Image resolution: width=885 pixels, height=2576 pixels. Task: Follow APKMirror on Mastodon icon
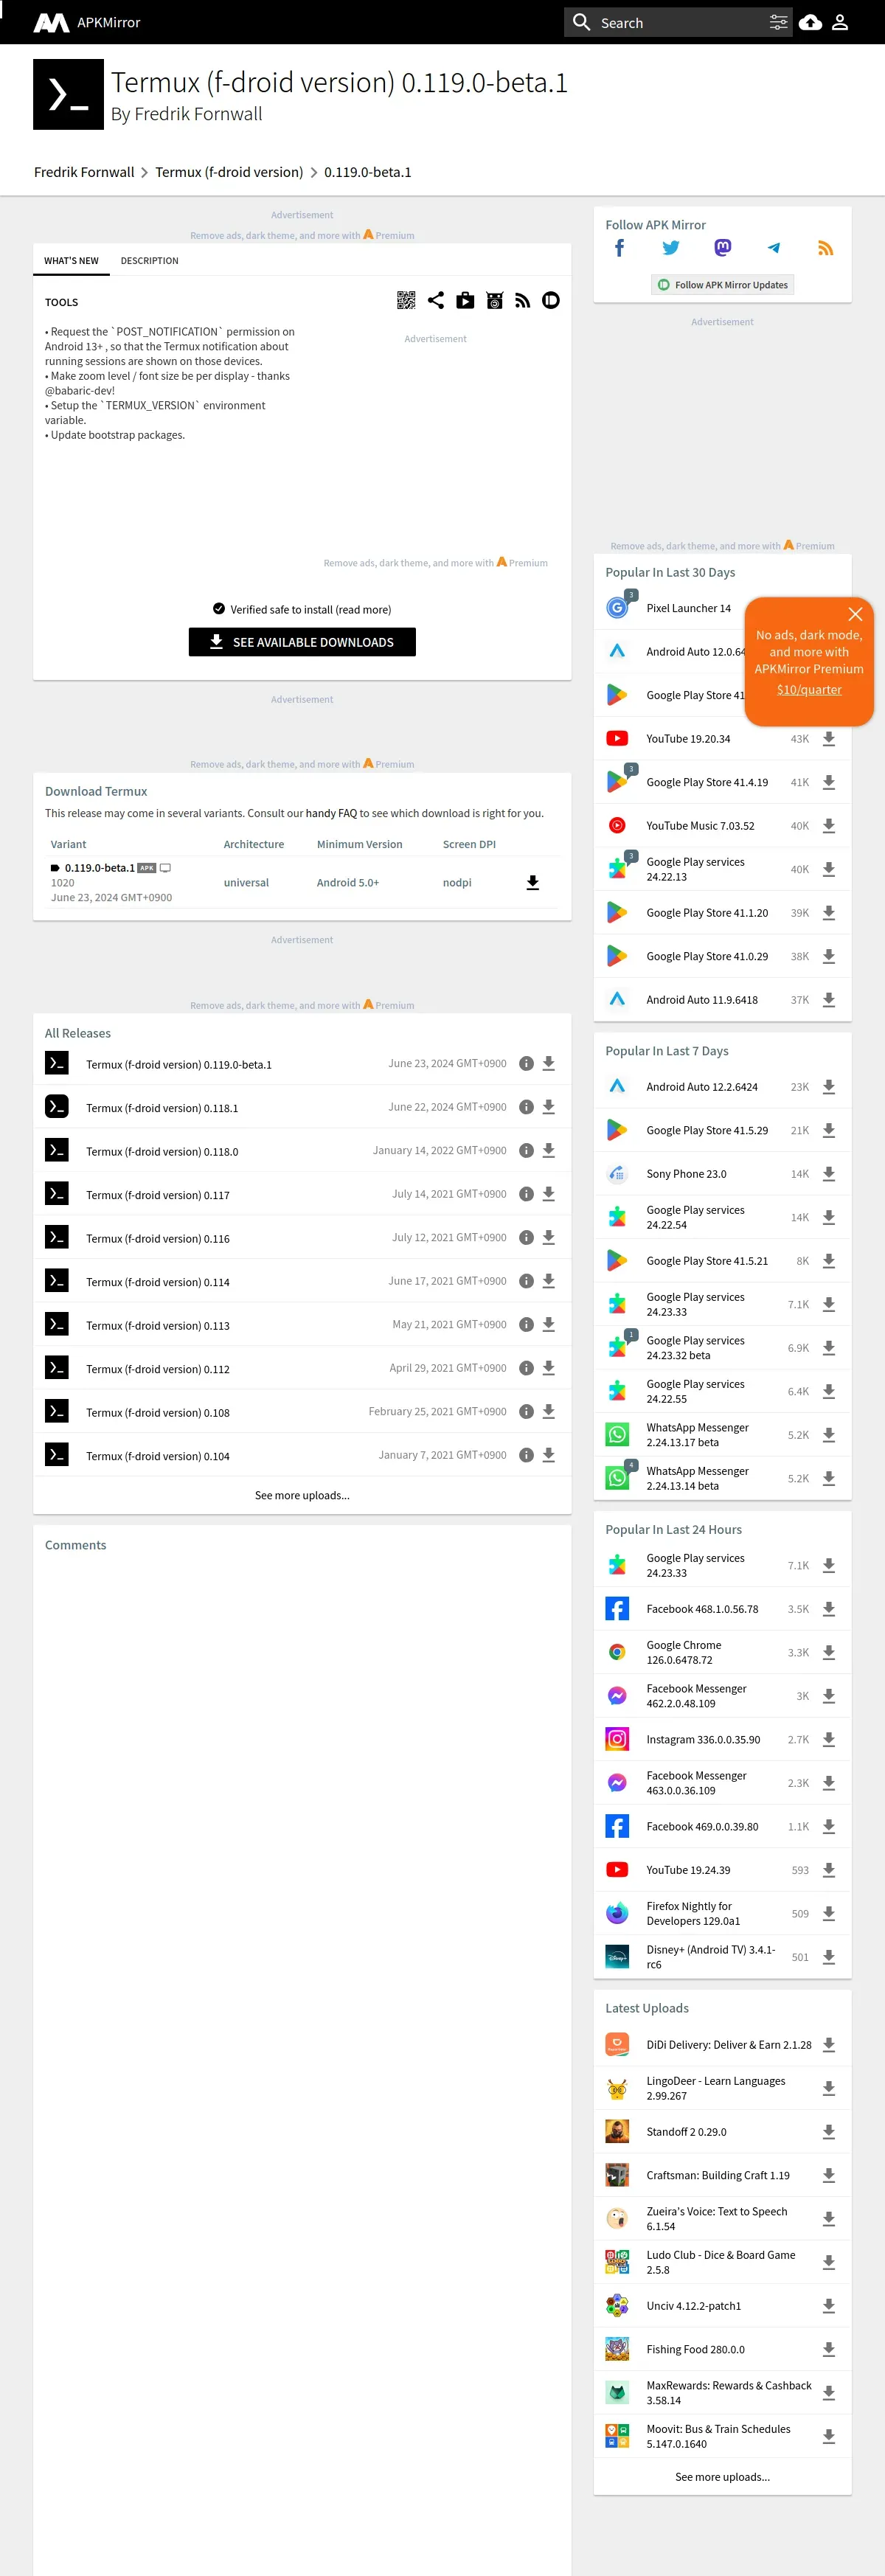point(723,248)
